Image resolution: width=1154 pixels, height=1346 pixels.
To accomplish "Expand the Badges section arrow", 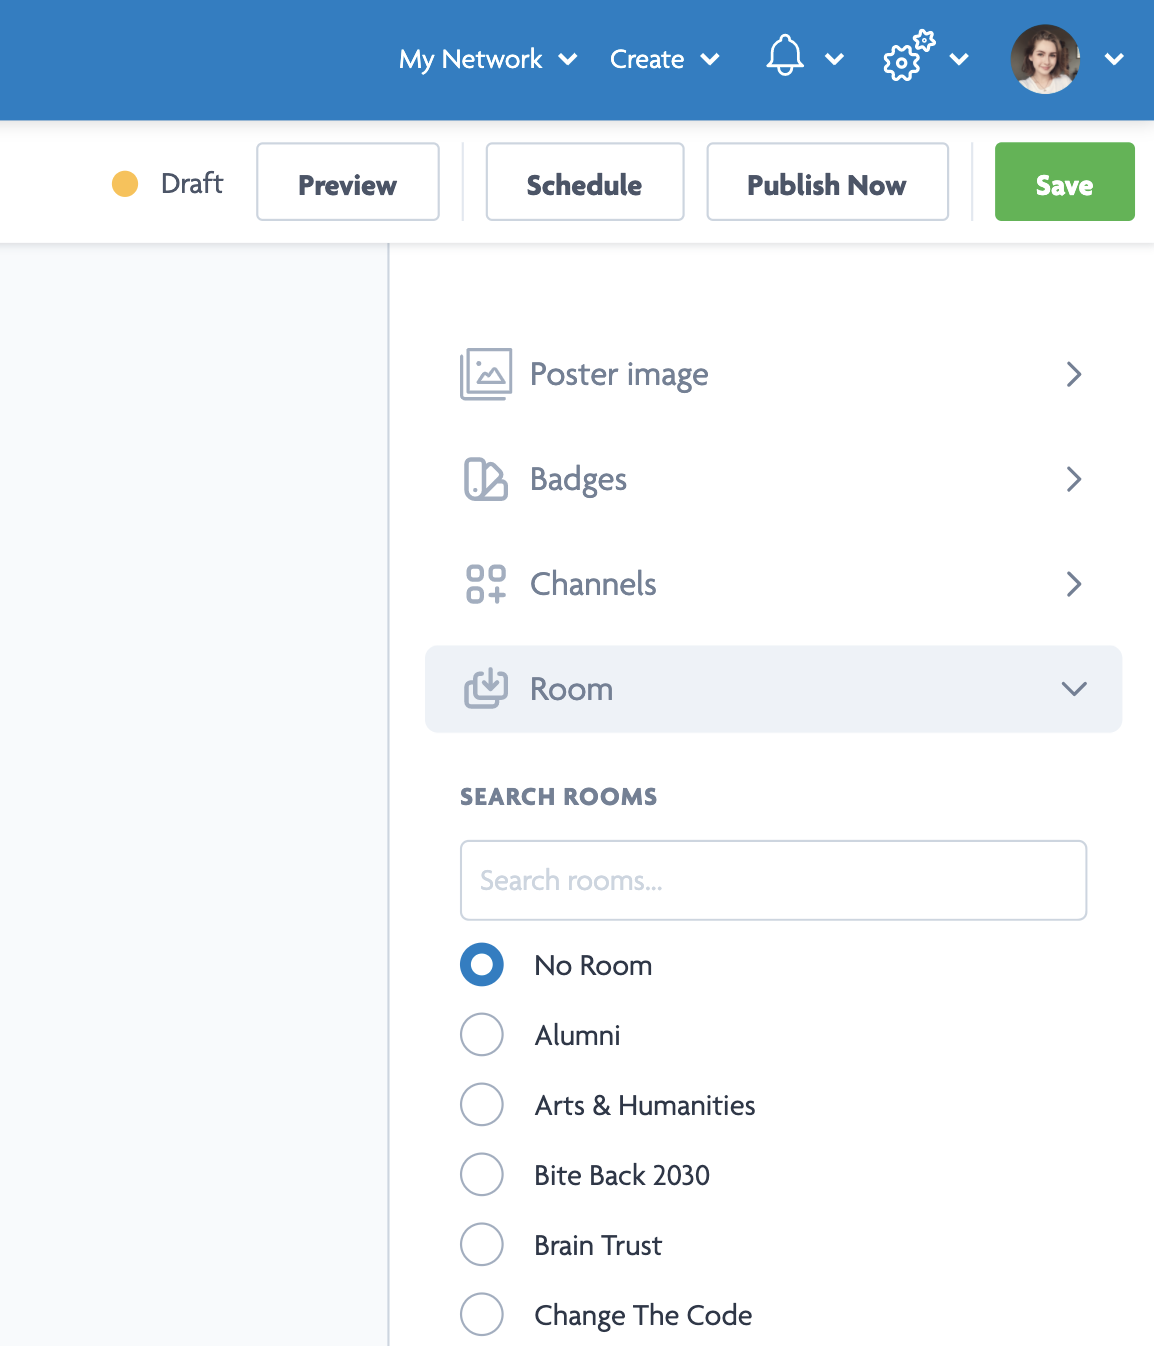I will (1074, 480).
